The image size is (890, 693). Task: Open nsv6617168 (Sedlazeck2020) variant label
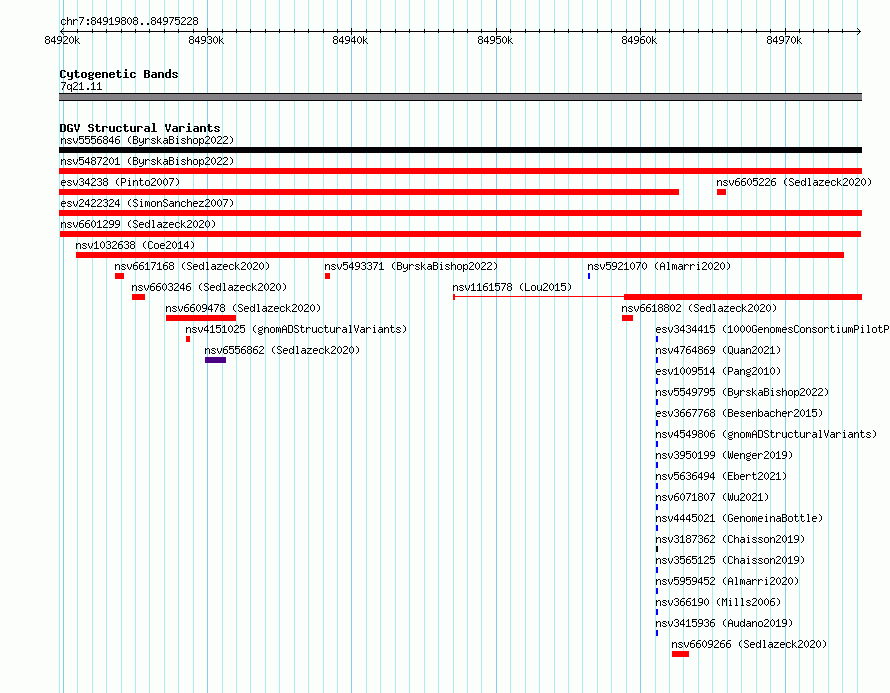[x=192, y=266]
